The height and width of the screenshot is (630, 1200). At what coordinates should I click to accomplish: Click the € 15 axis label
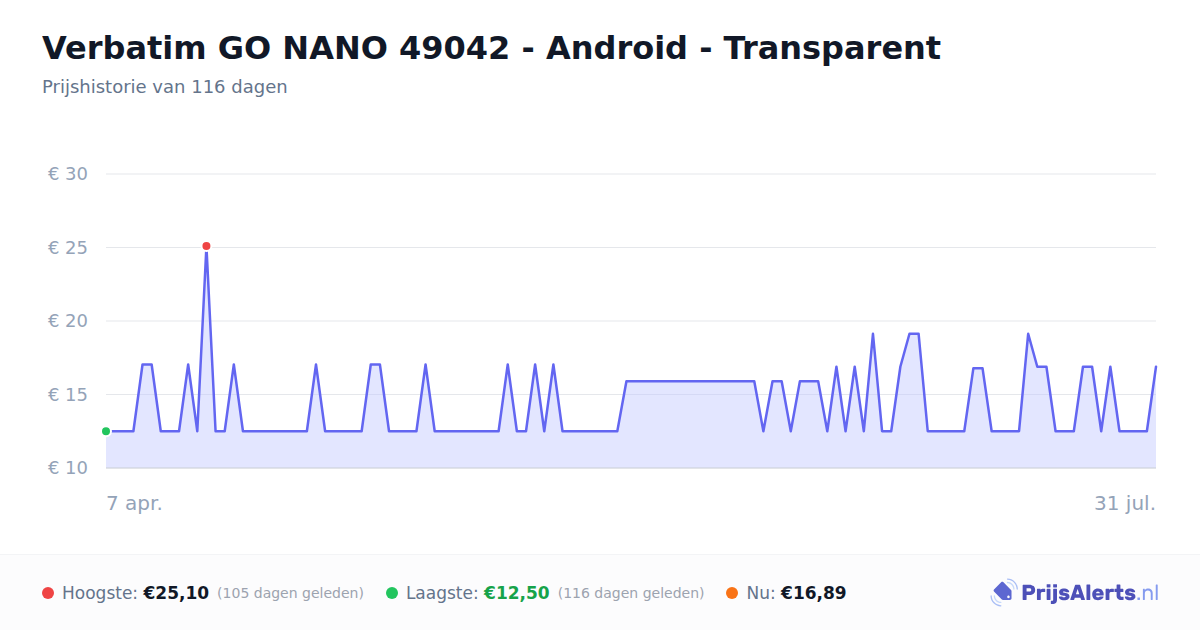[x=68, y=395]
